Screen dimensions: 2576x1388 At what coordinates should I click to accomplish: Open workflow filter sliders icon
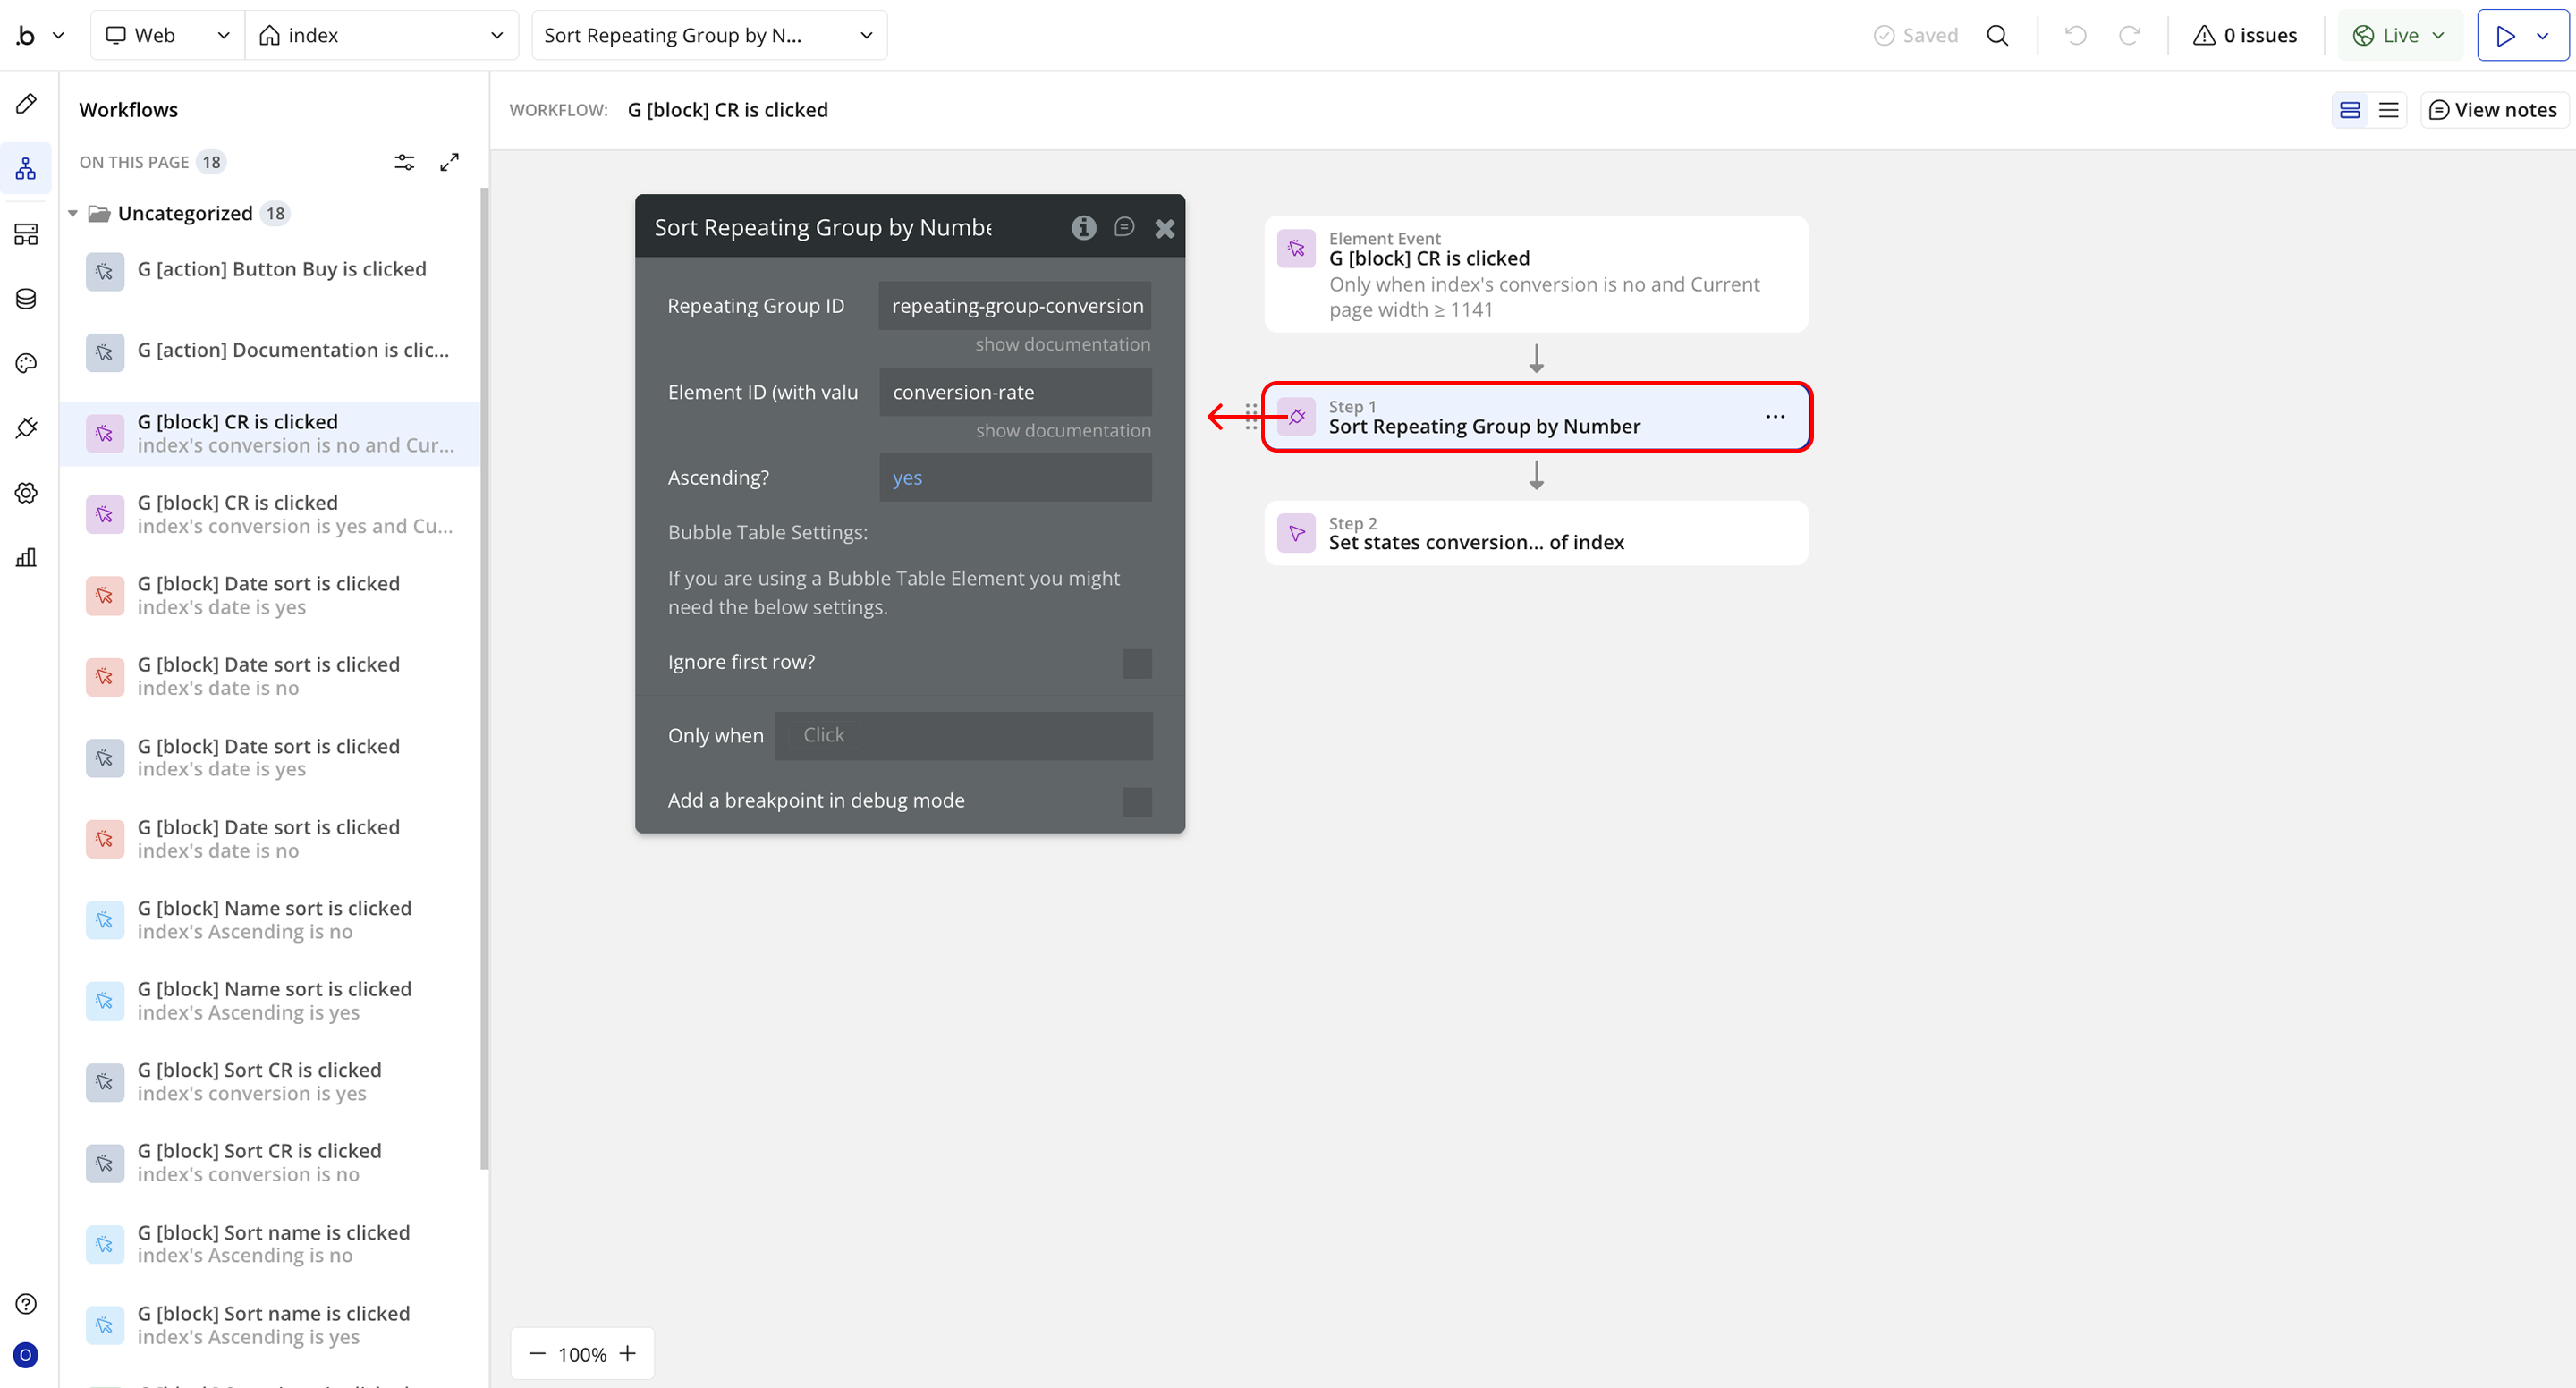pyautogui.click(x=404, y=162)
